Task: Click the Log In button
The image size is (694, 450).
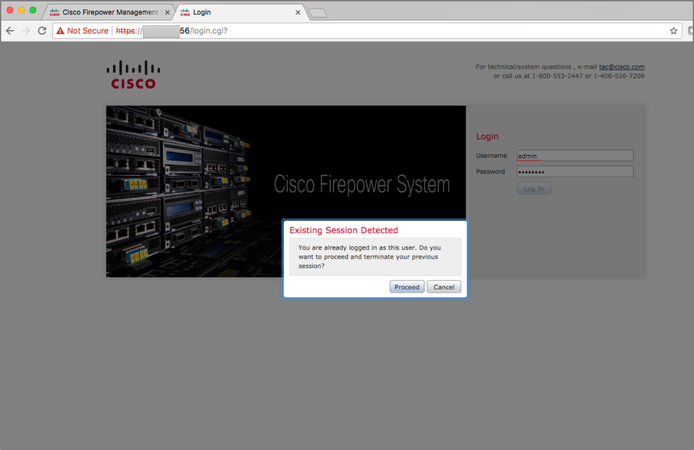Action: click(x=534, y=188)
